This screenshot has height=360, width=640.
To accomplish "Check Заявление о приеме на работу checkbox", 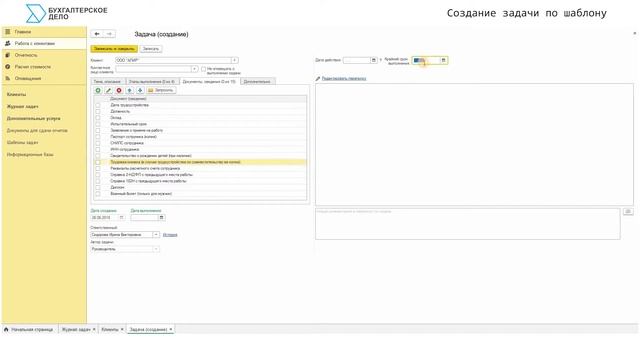I will tap(98, 131).
